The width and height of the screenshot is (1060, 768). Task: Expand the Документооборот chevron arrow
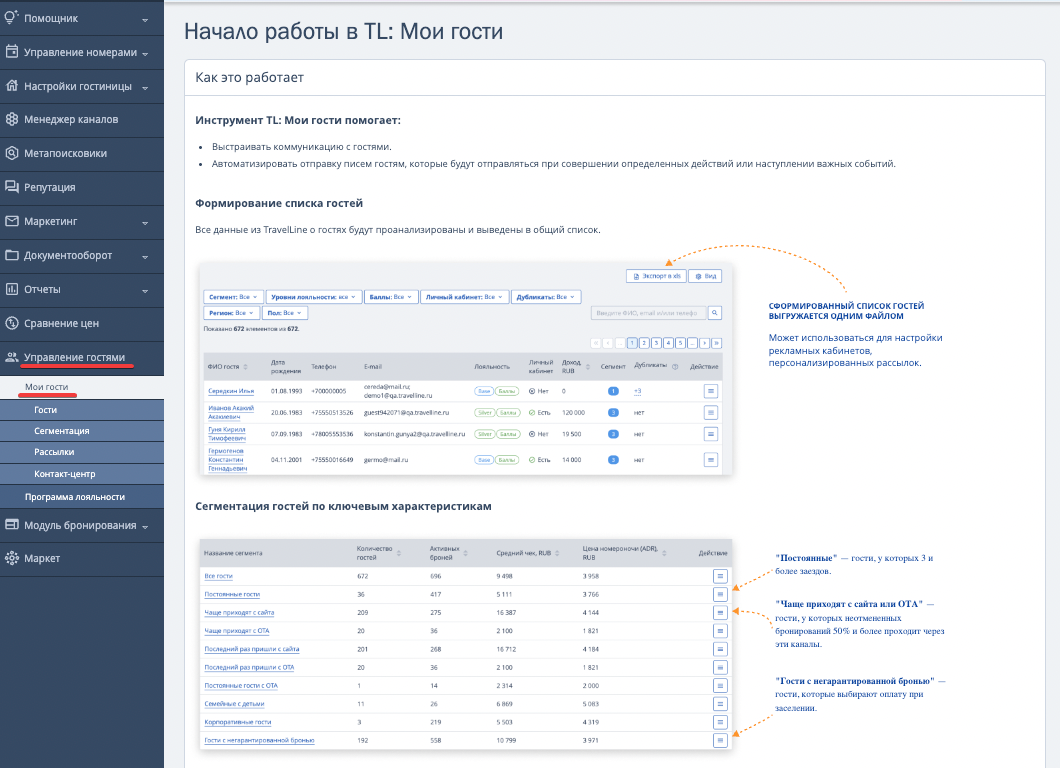(x=145, y=257)
